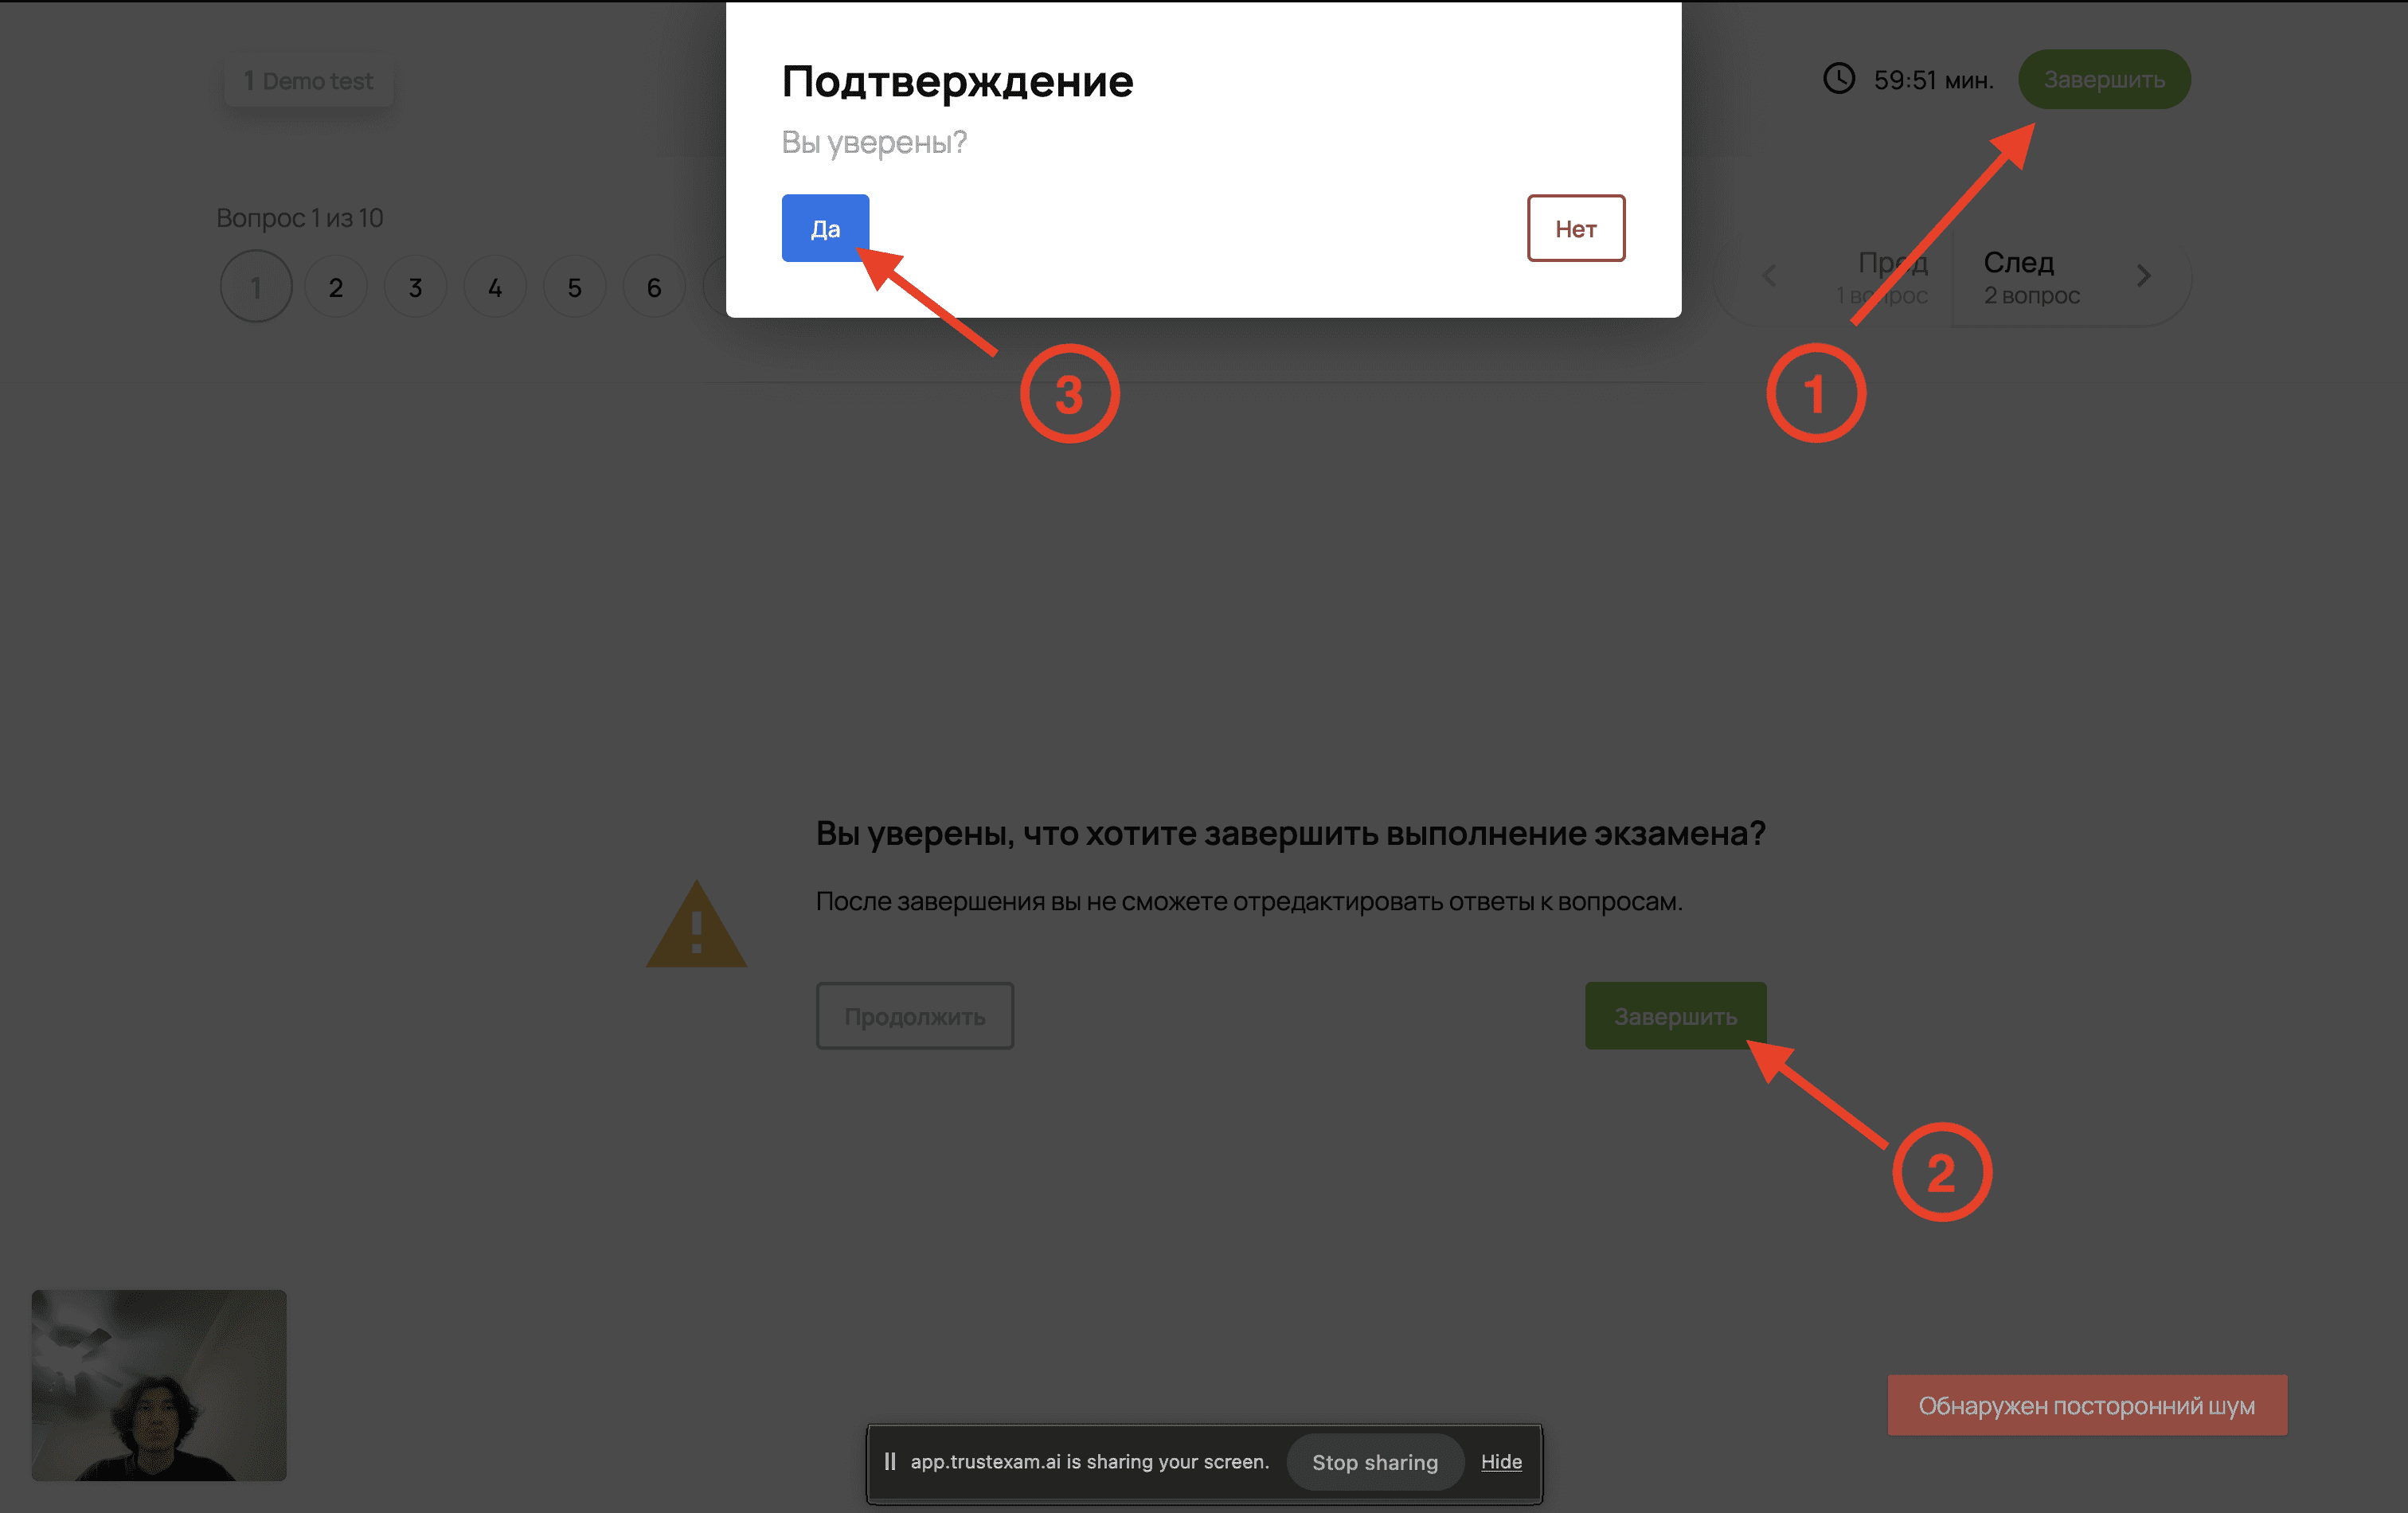Confirm with the blue Да button
2408x1513 pixels.
tap(825, 228)
